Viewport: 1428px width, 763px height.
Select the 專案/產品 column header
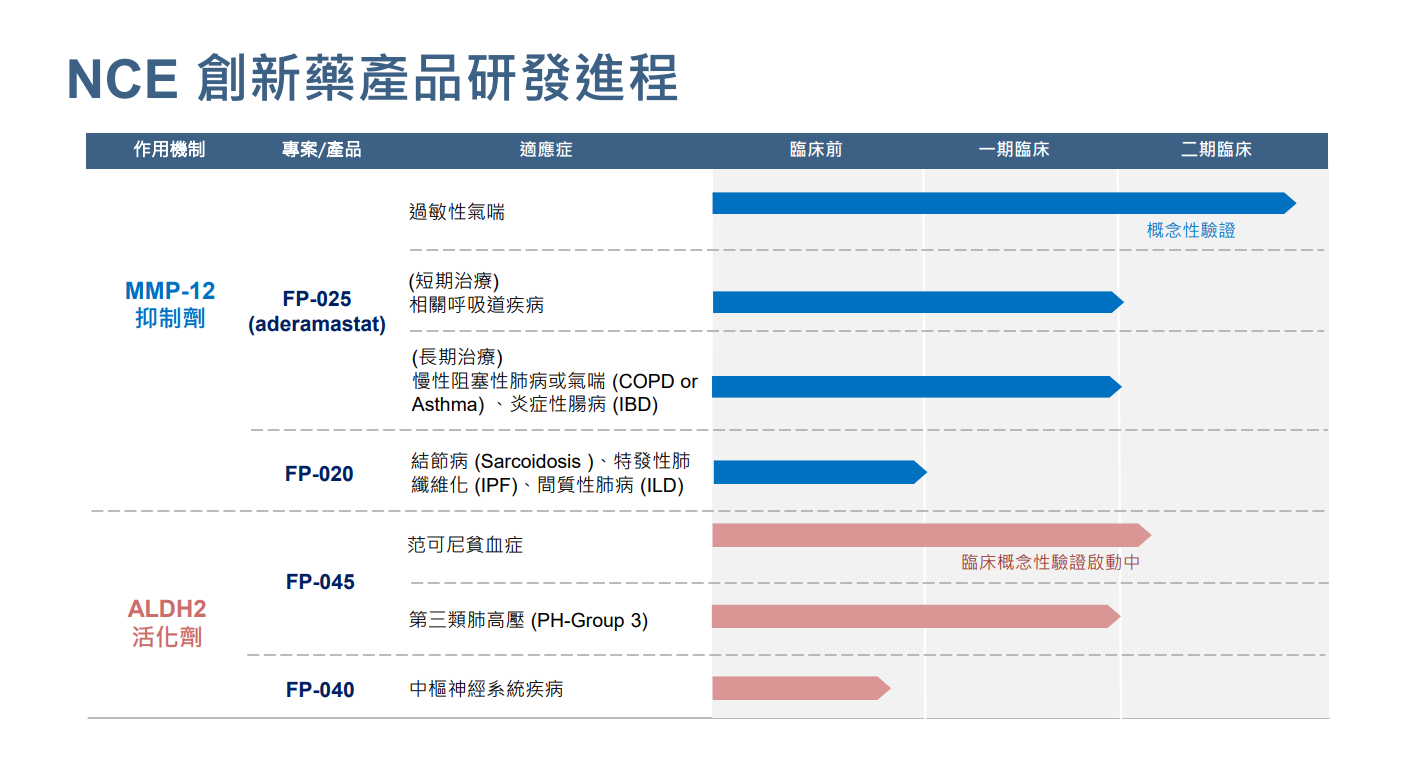[x=320, y=149]
